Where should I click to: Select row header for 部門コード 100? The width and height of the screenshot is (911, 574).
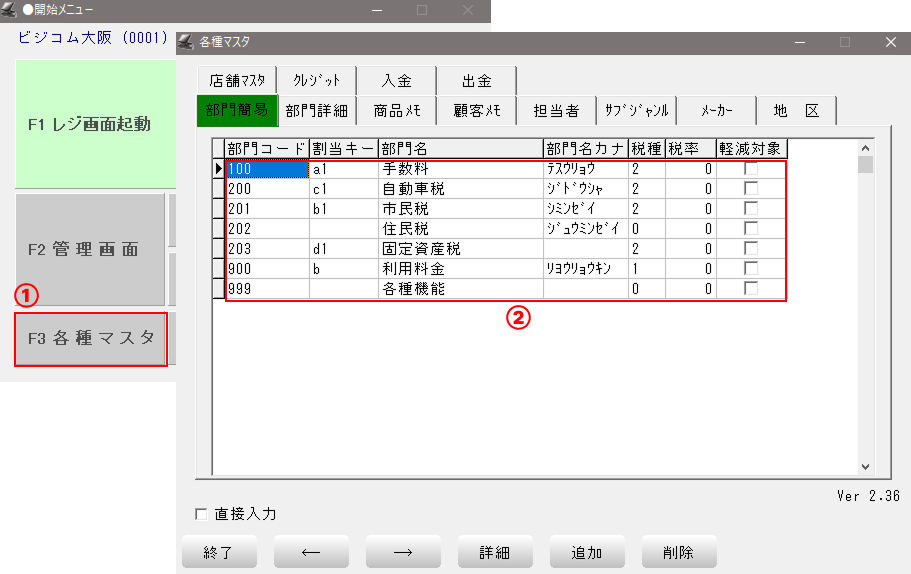point(219,169)
